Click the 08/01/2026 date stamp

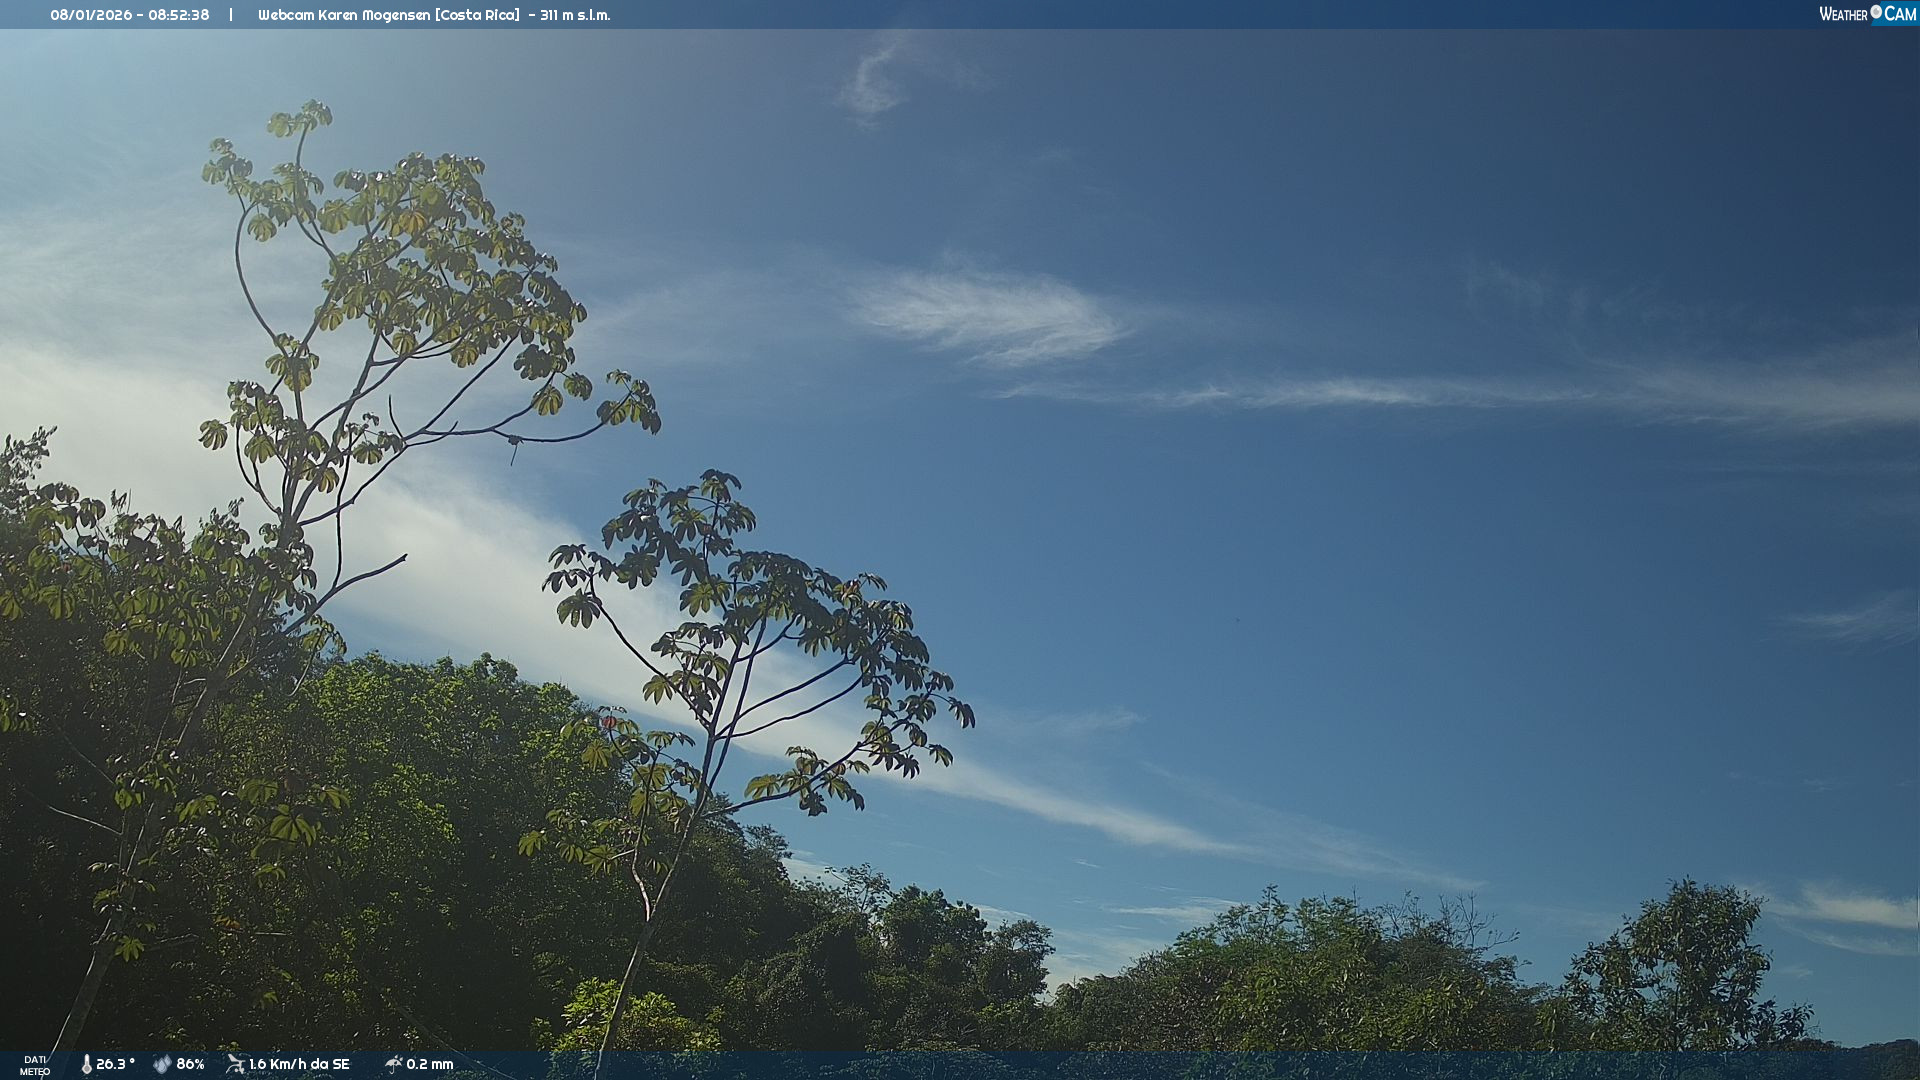coord(90,15)
